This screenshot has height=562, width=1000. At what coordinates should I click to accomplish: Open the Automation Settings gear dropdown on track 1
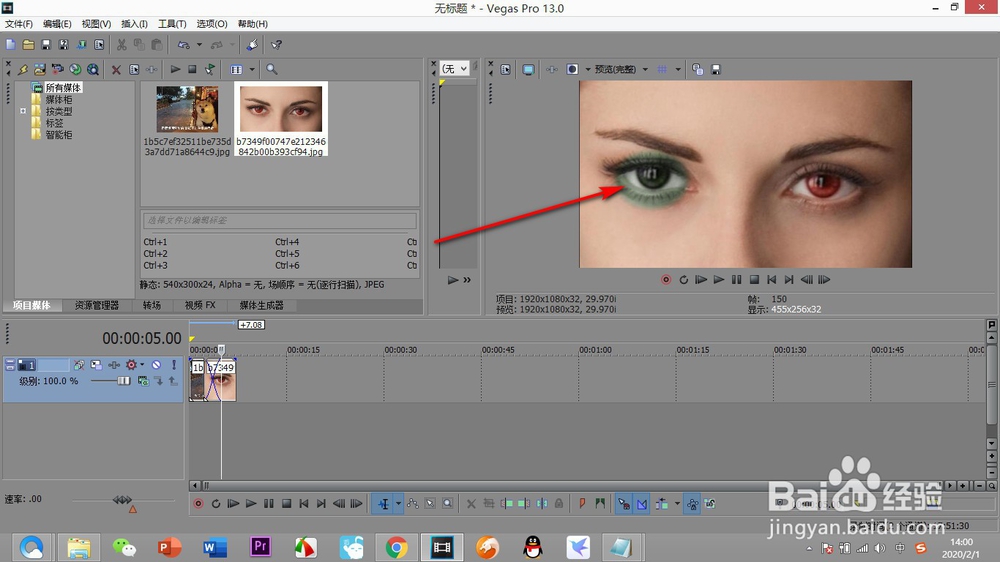point(134,365)
